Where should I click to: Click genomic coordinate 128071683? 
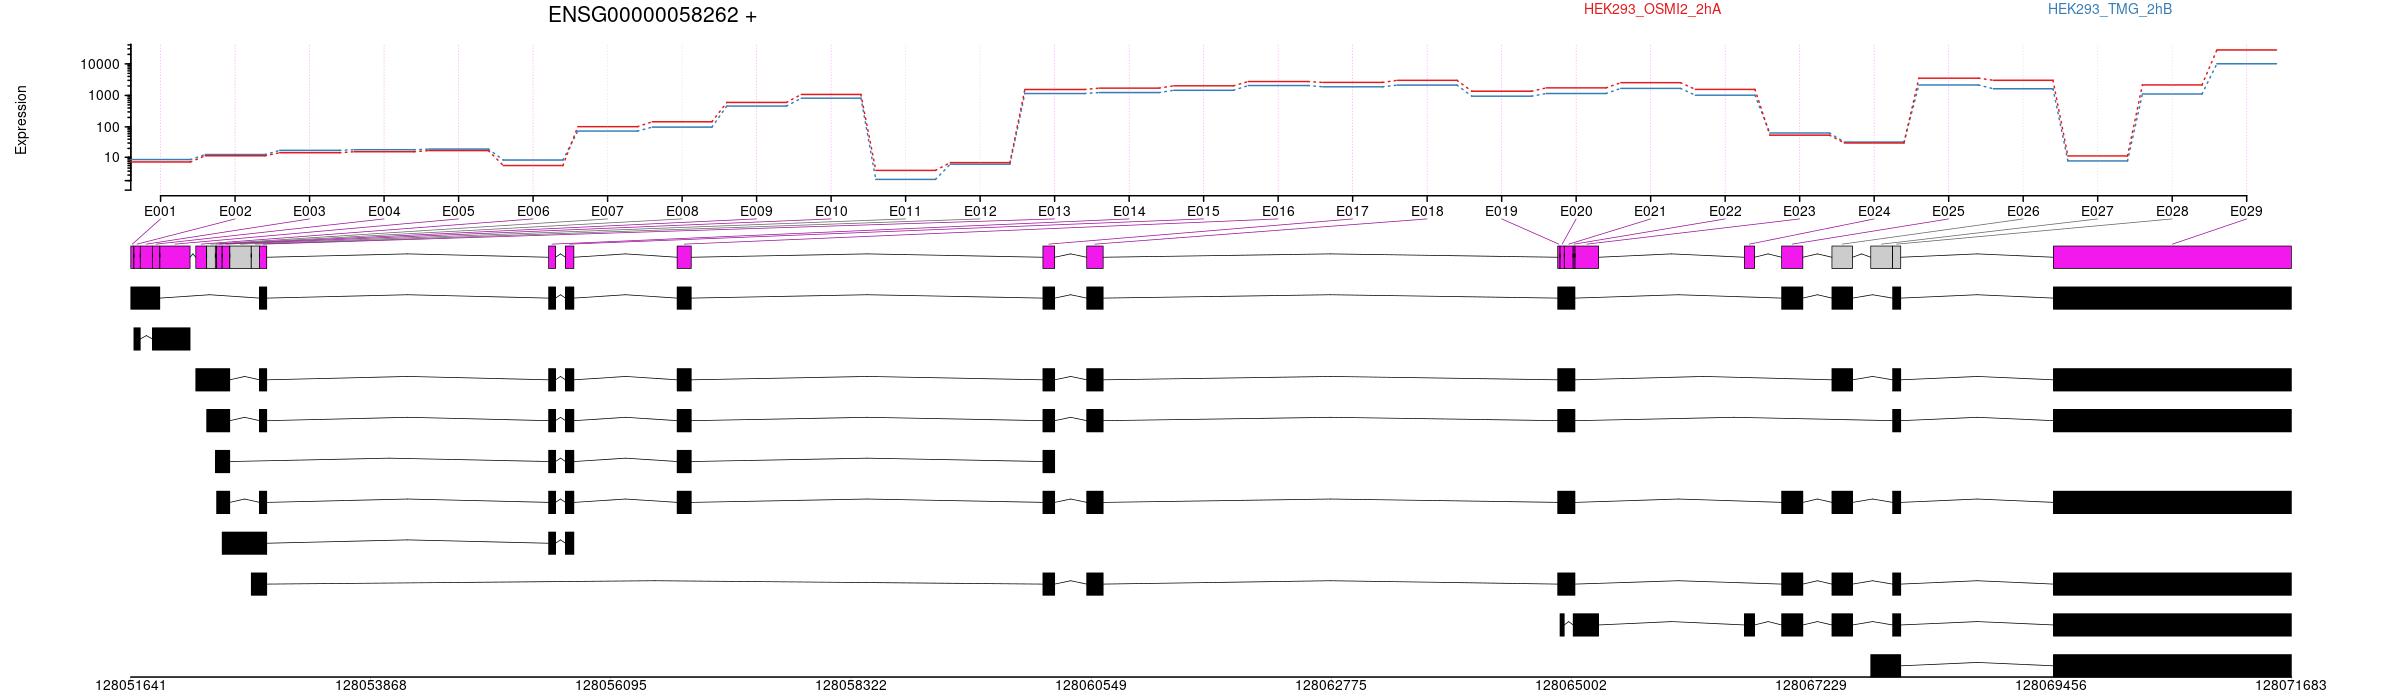point(2291,686)
